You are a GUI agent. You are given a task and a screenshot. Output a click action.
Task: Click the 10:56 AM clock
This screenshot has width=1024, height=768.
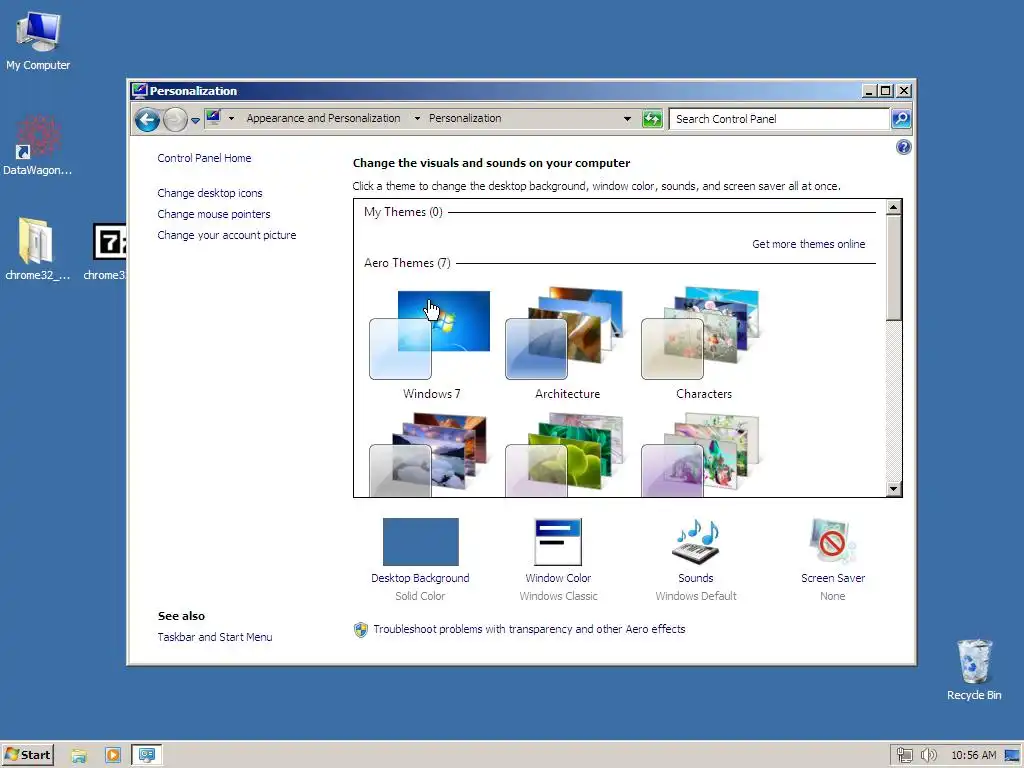coord(974,755)
